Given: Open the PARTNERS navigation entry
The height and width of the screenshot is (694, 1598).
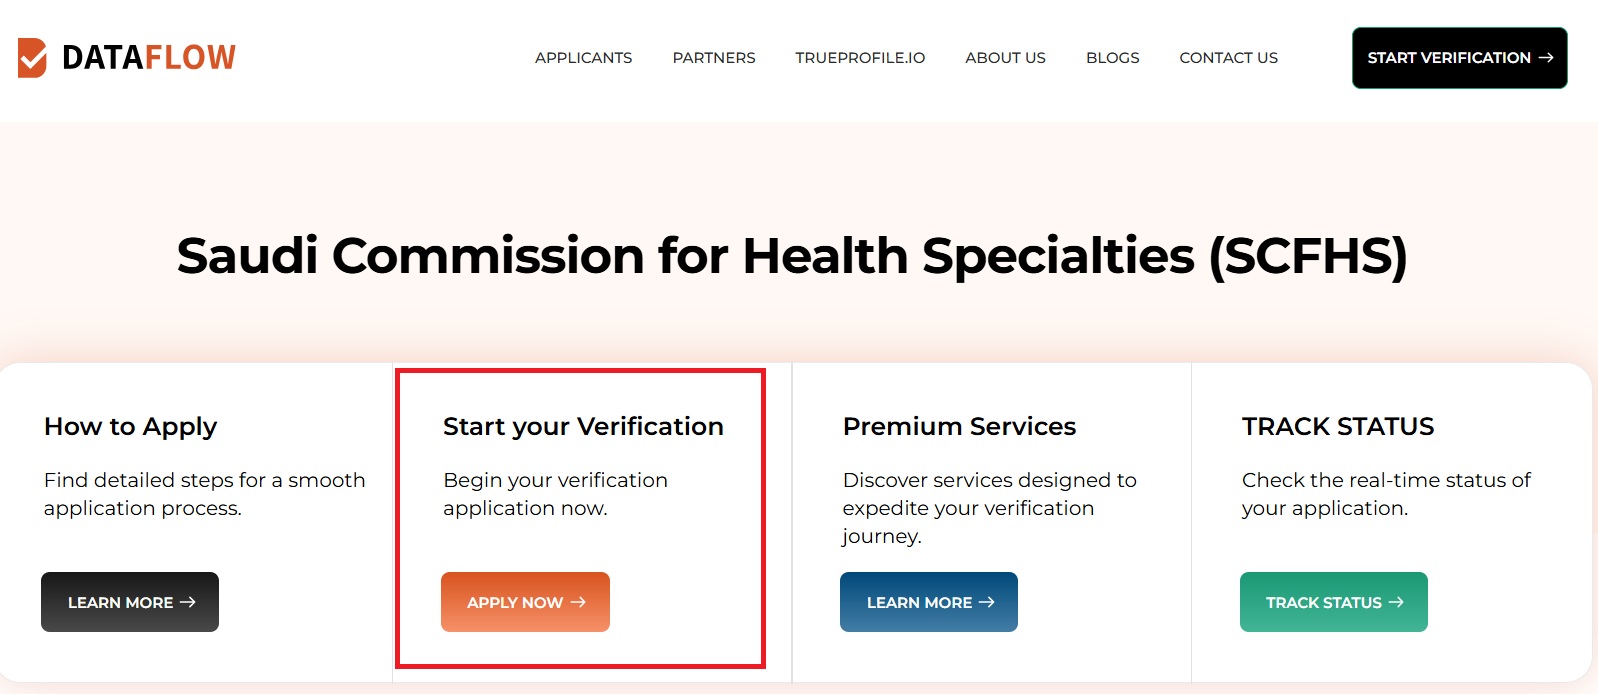Looking at the screenshot, I should pos(713,58).
